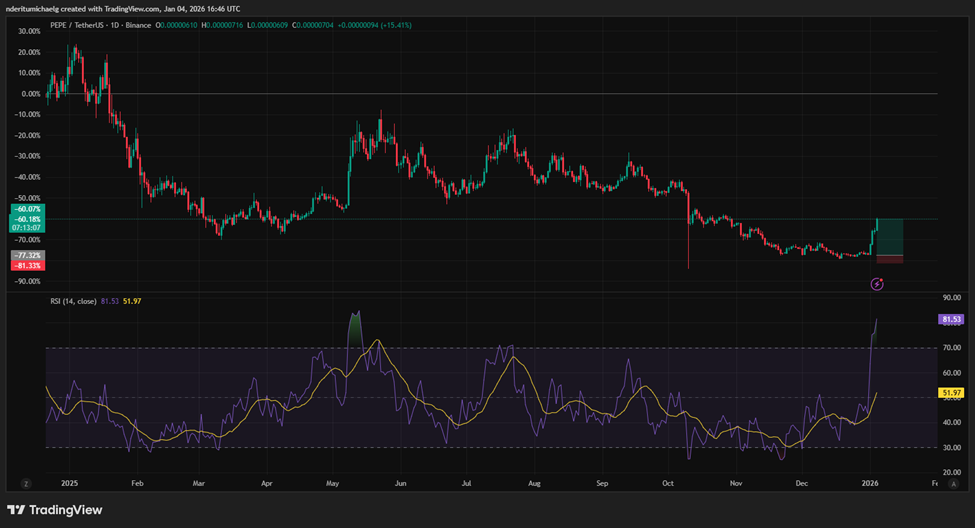
Task: Click the green overbought RSI peak in May
Action: [x=353, y=328]
